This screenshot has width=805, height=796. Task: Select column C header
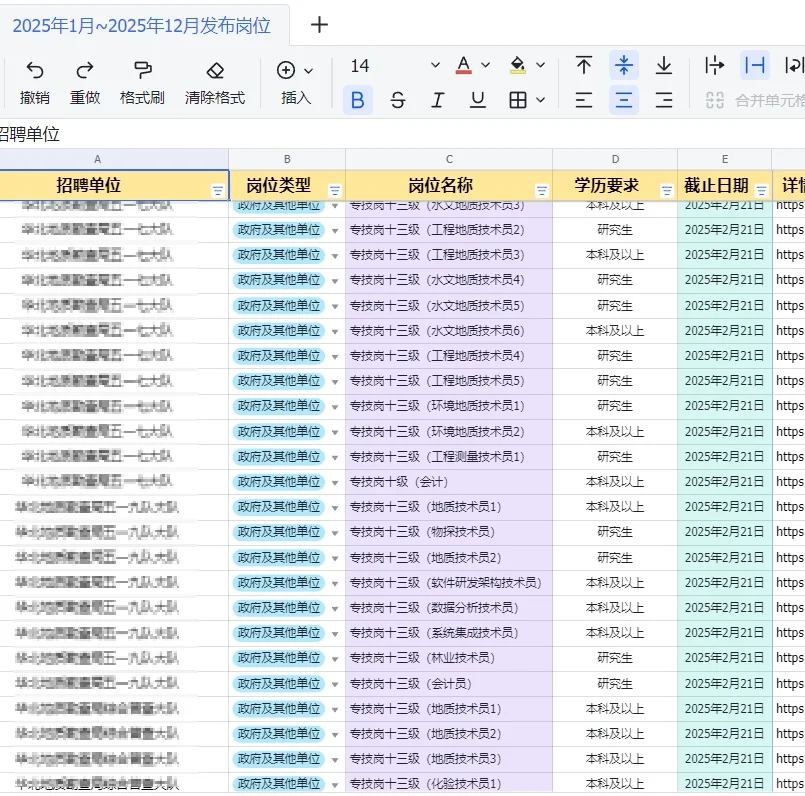point(449,159)
